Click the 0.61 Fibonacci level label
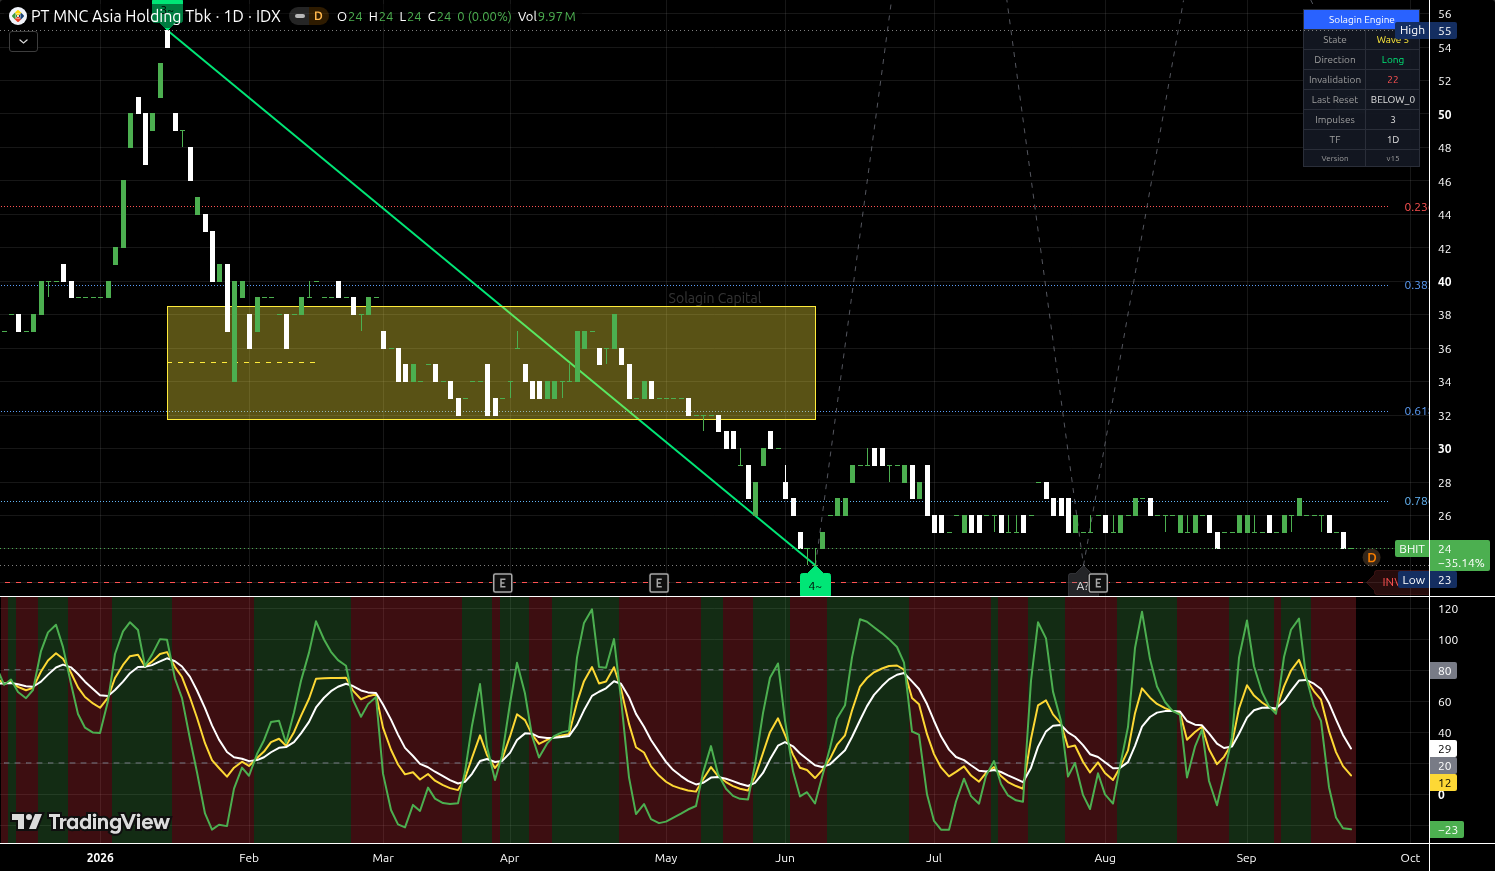Screen dimensions: 1495x871 1416,411
